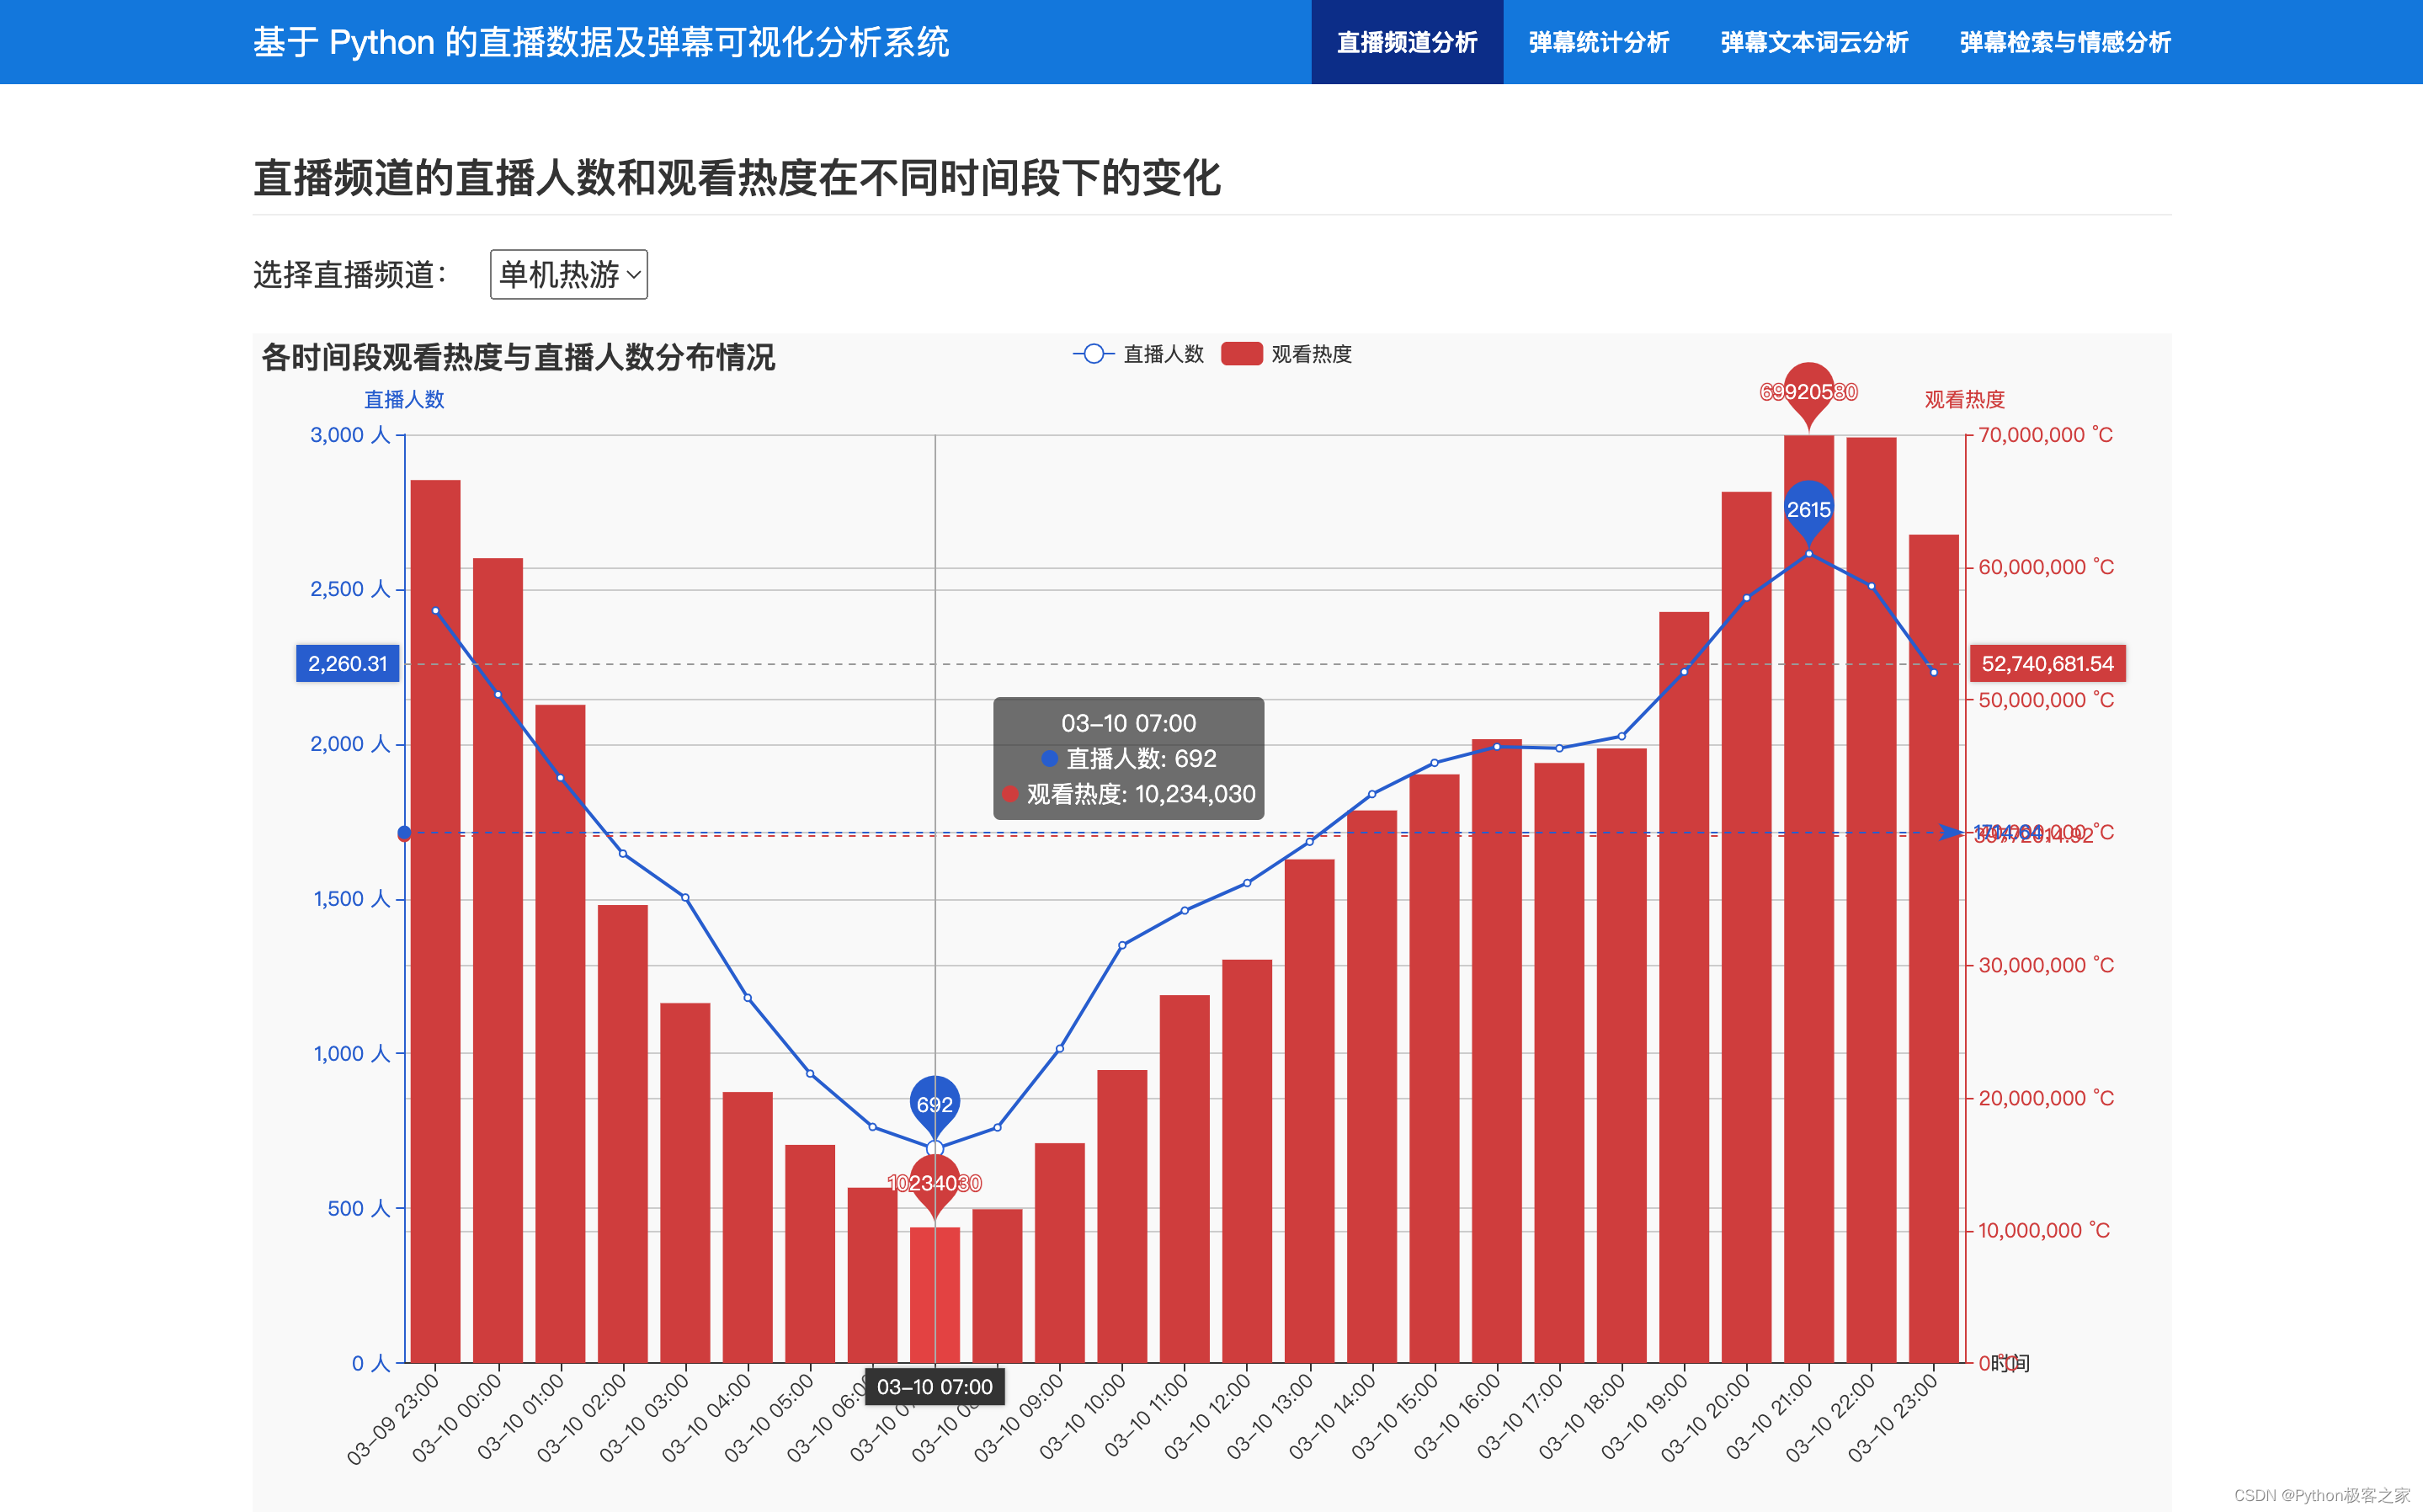
Task: Select the active 直播频道分析 nav item
Action: [x=1406, y=42]
